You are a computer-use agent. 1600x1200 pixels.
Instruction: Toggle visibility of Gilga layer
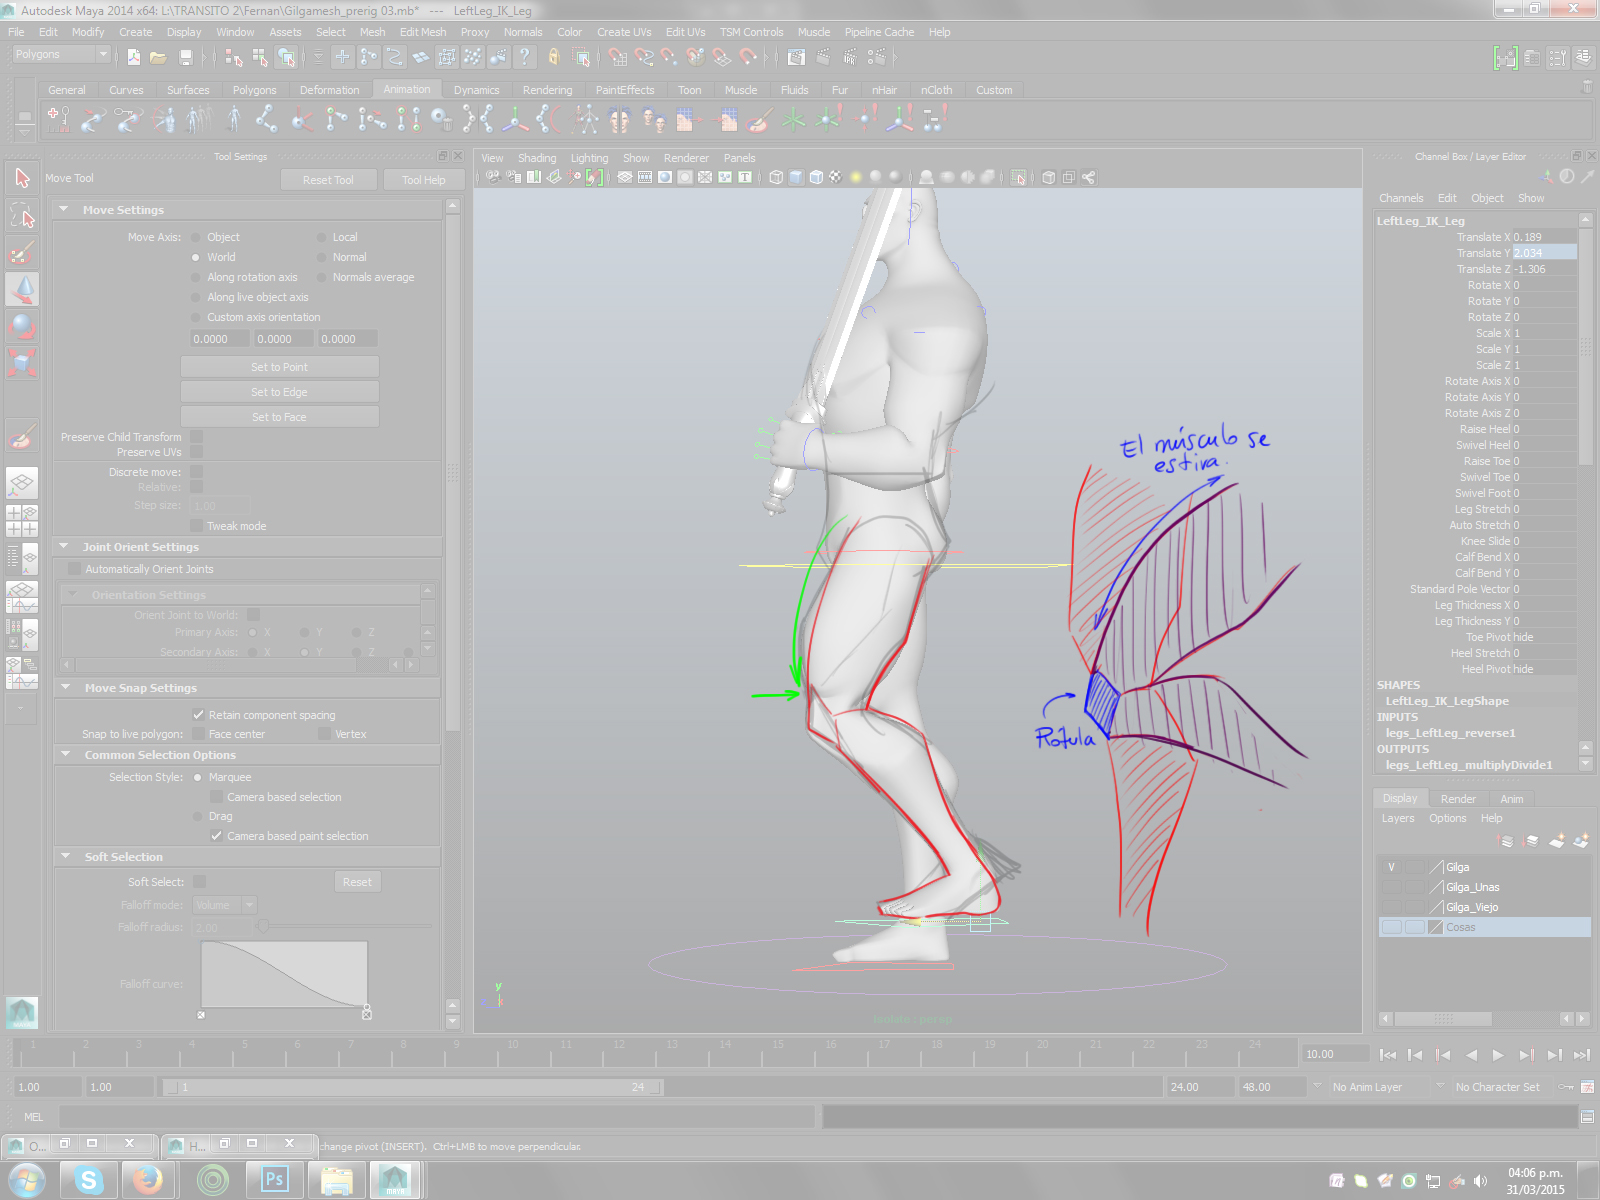tap(1391, 867)
